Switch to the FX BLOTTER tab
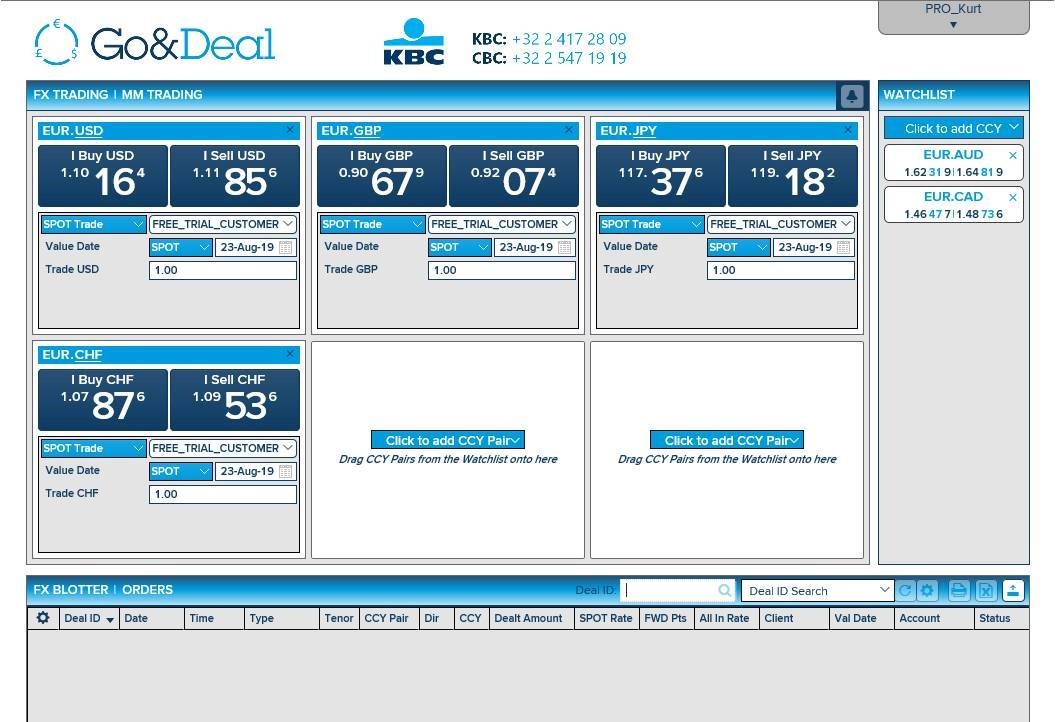 pyautogui.click(x=71, y=589)
